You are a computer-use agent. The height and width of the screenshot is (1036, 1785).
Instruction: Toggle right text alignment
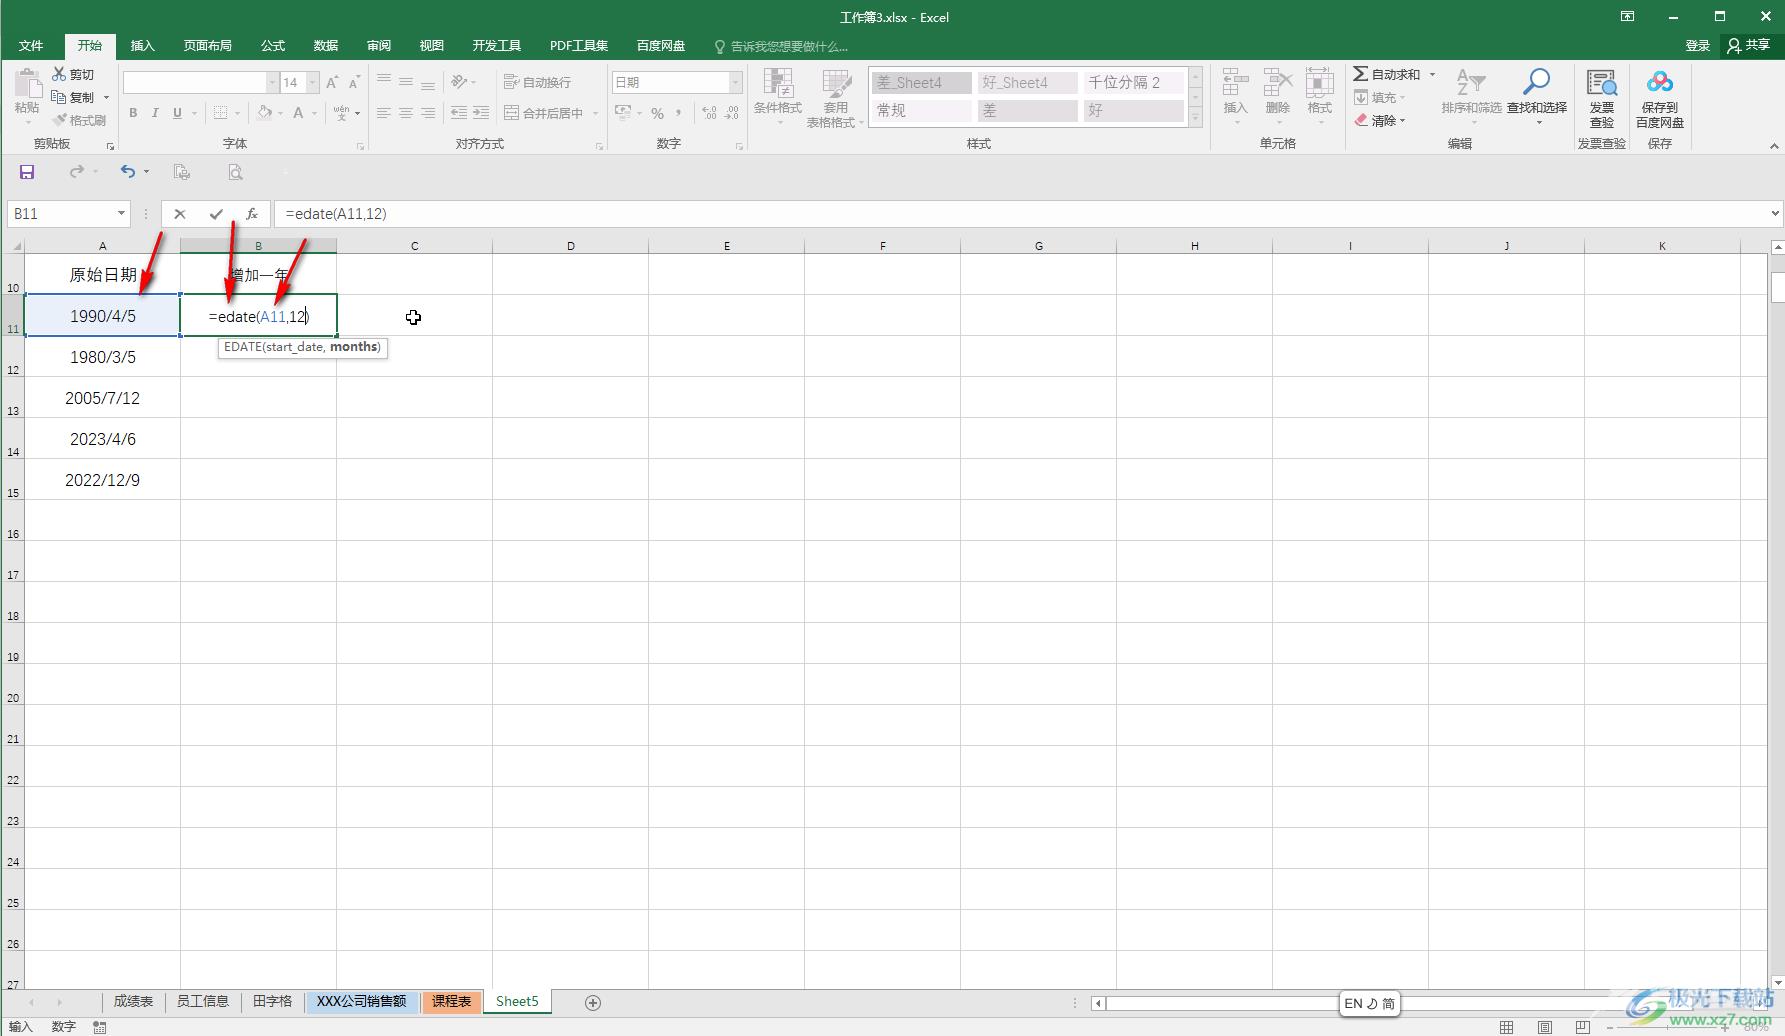pos(428,113)
